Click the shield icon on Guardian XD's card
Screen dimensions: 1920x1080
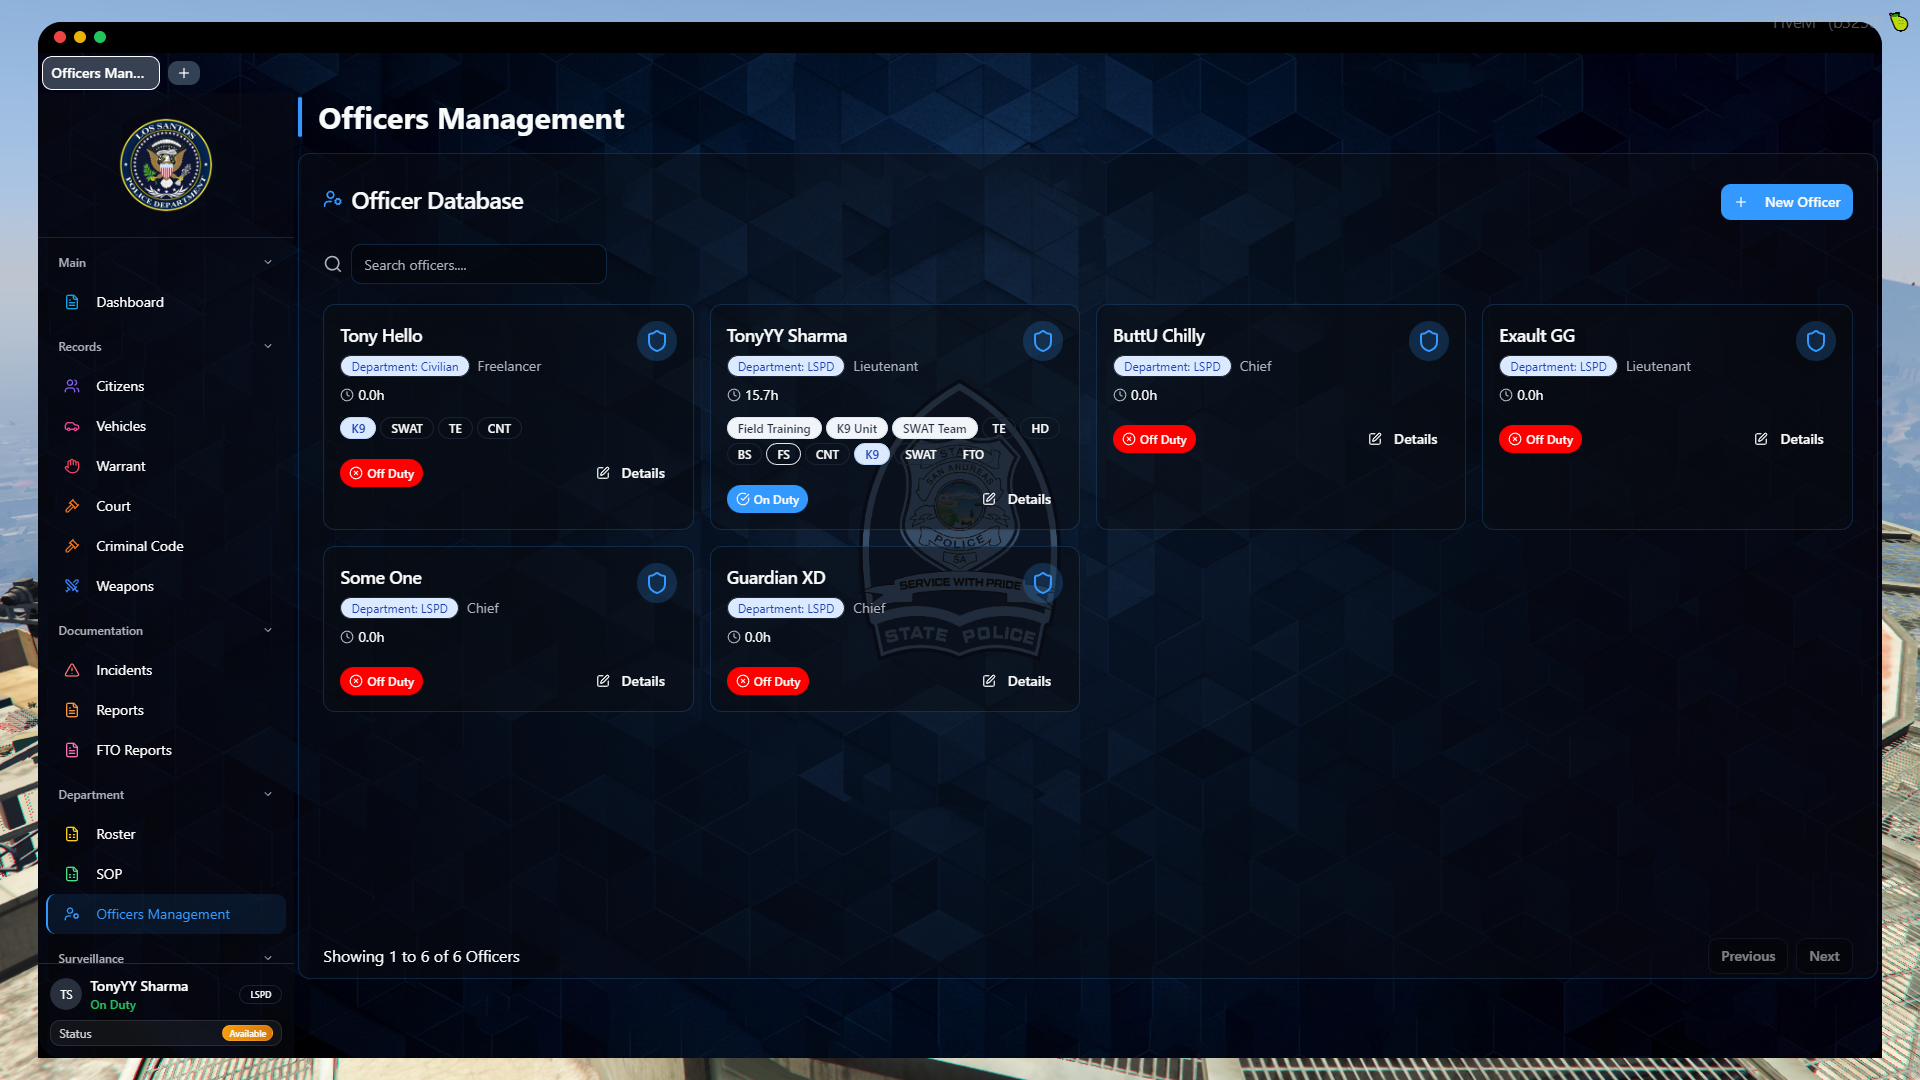click(1042, 583)
